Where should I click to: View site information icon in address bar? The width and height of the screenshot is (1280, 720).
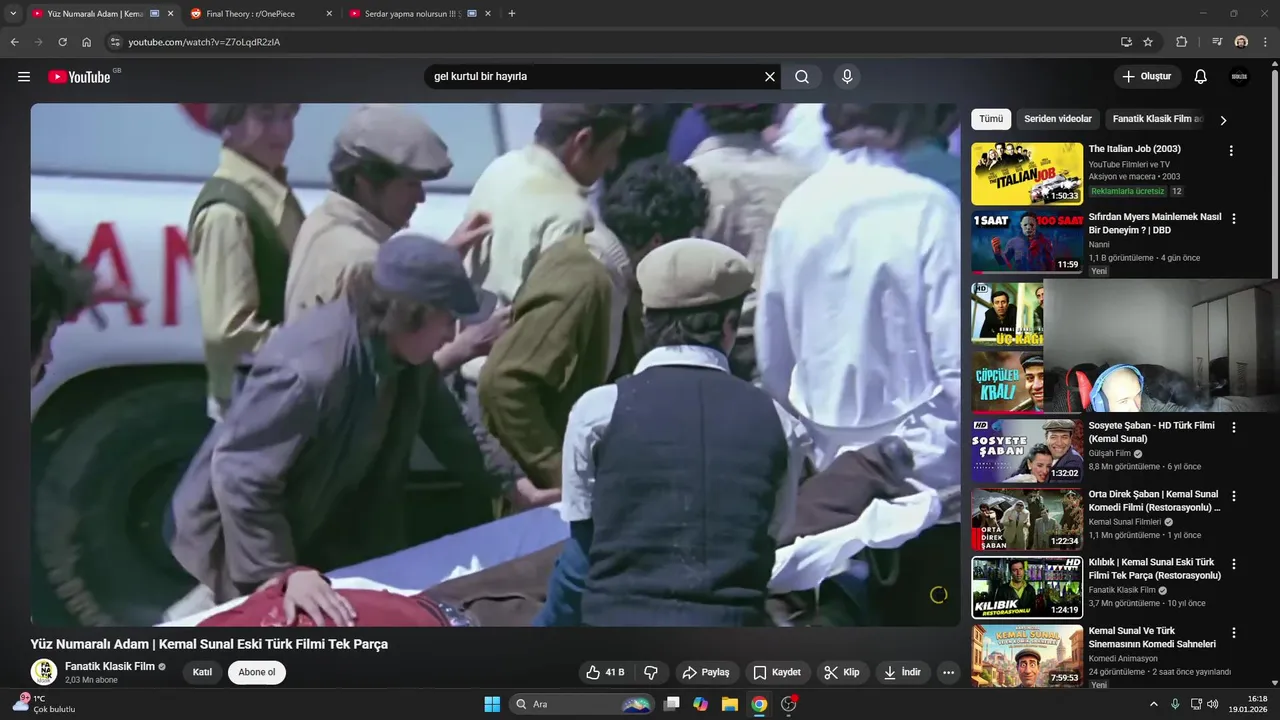coord(115,42)
